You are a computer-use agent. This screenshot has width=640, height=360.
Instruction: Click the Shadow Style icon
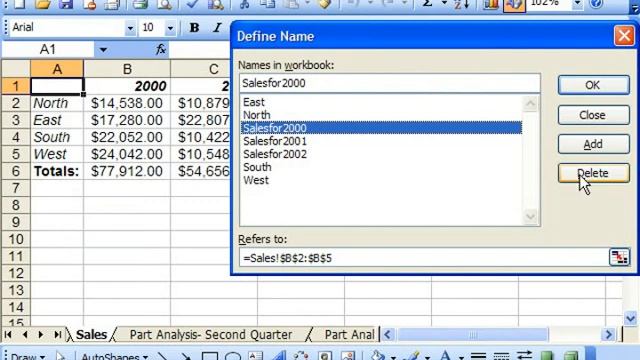pos(547,356)
